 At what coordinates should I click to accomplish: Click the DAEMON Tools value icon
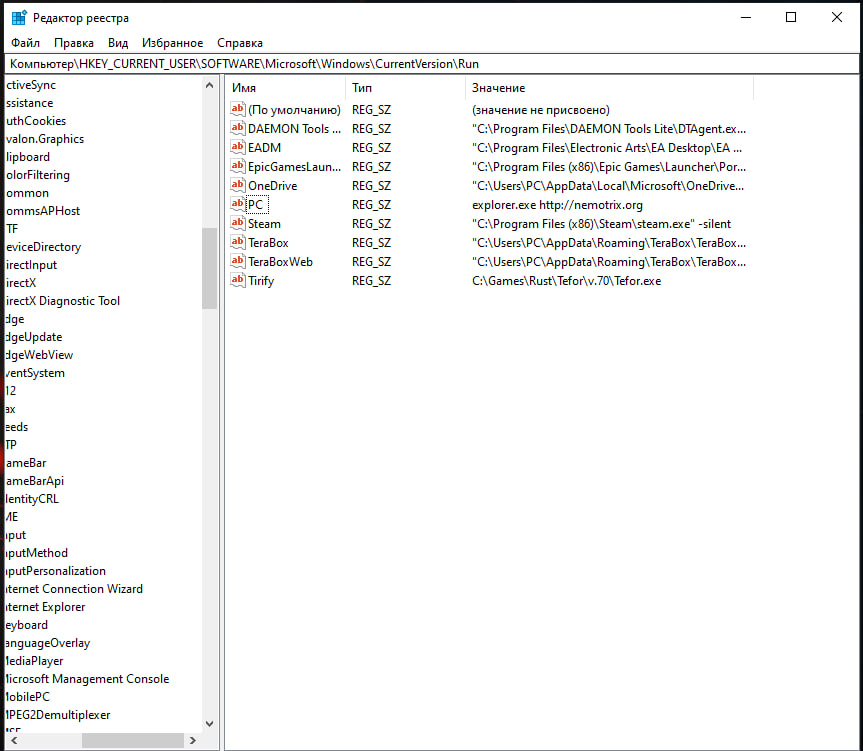237,129
